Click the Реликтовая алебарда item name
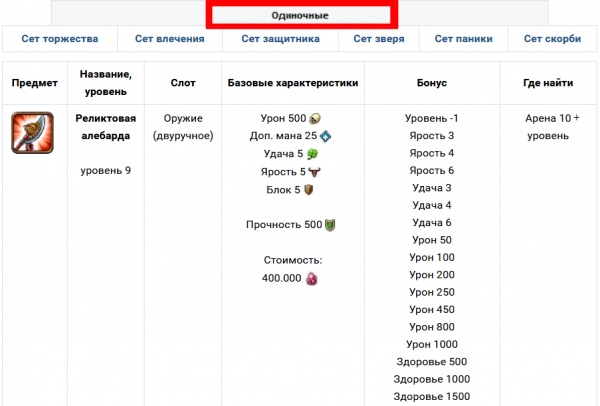This screenshot has width=600, height=406. [103, 126]
